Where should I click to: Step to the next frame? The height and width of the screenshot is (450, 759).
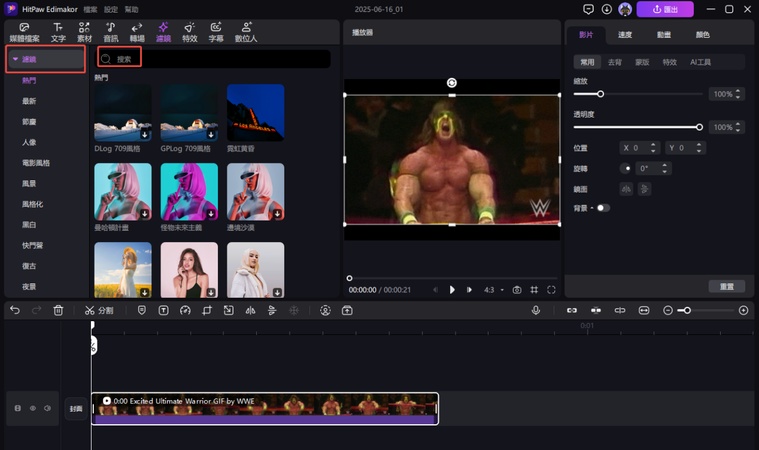469,289
